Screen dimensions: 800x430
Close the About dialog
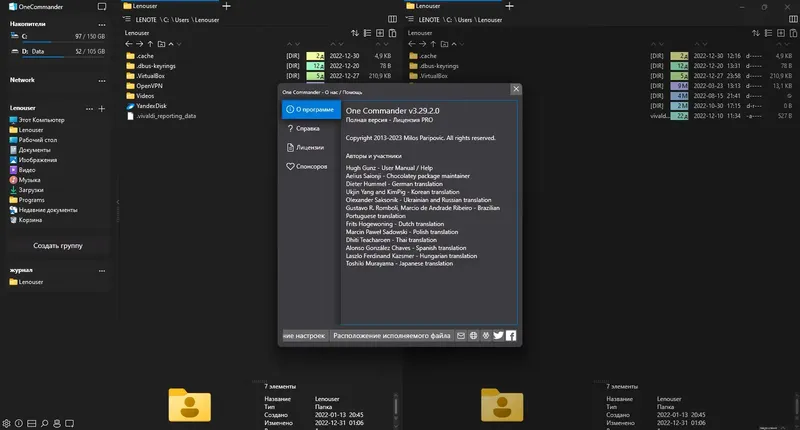point(516,89)
